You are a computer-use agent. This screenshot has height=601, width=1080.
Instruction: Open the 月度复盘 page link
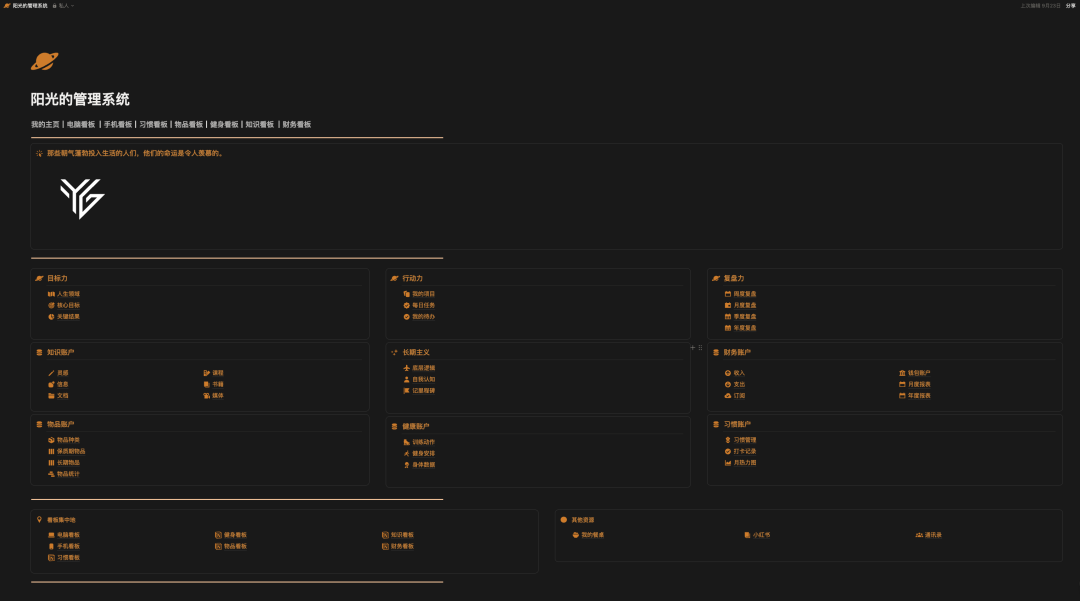pos(745,305)
